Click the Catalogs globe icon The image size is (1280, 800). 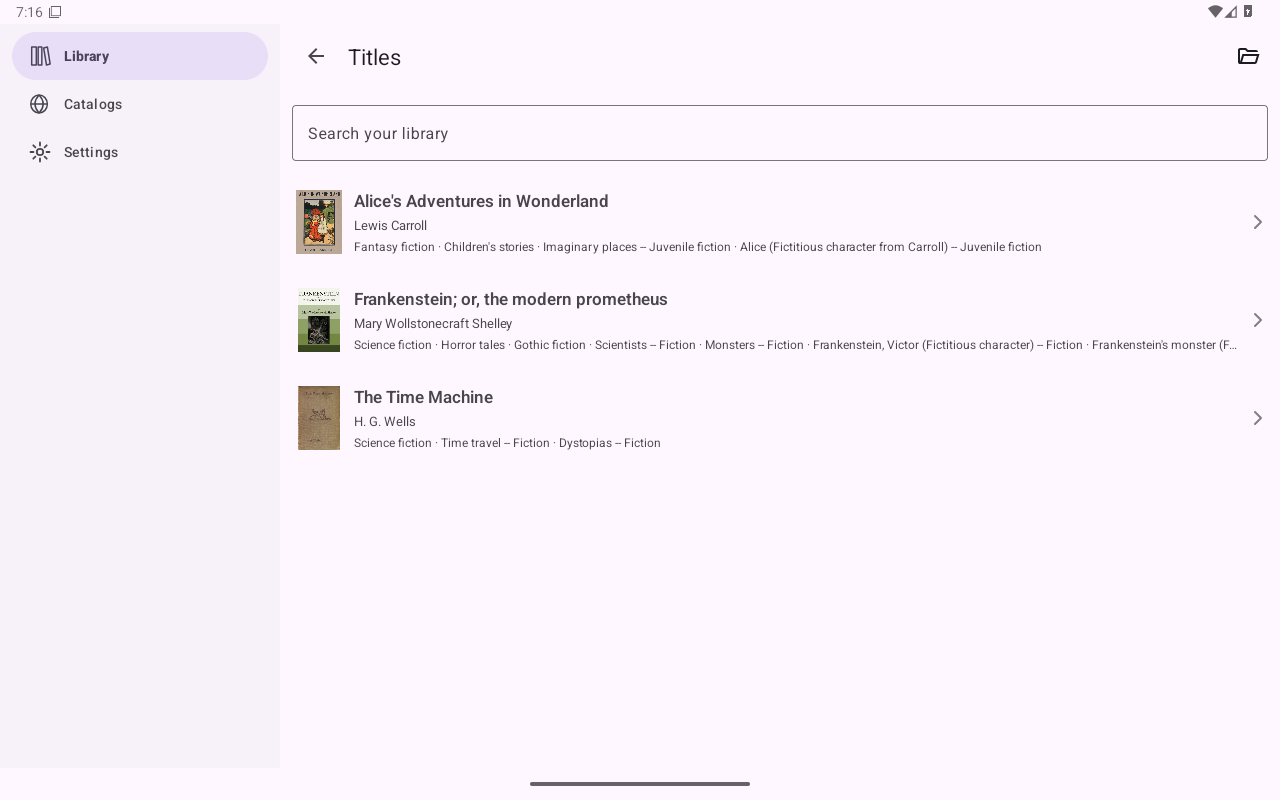coord(40,104)
